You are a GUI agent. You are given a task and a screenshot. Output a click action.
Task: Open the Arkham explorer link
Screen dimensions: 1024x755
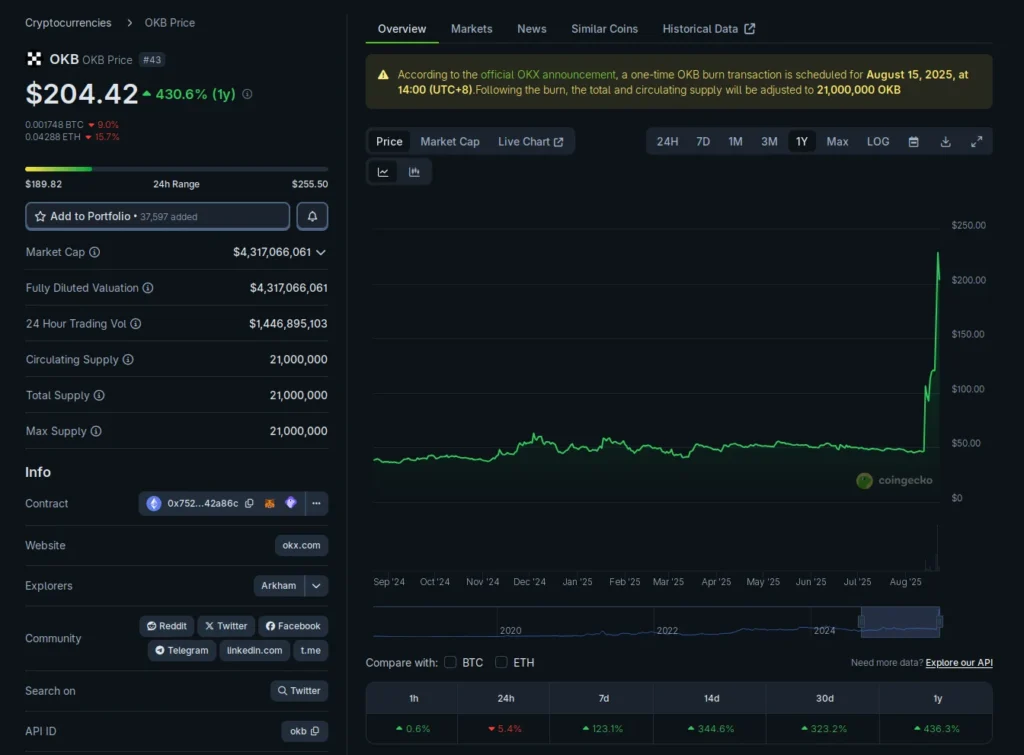pos(279,586)
